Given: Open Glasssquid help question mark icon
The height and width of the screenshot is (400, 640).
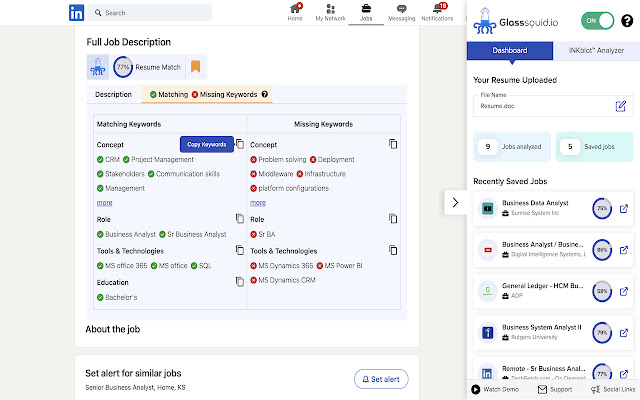Looking at the screenshot, I should click(627, 20).
